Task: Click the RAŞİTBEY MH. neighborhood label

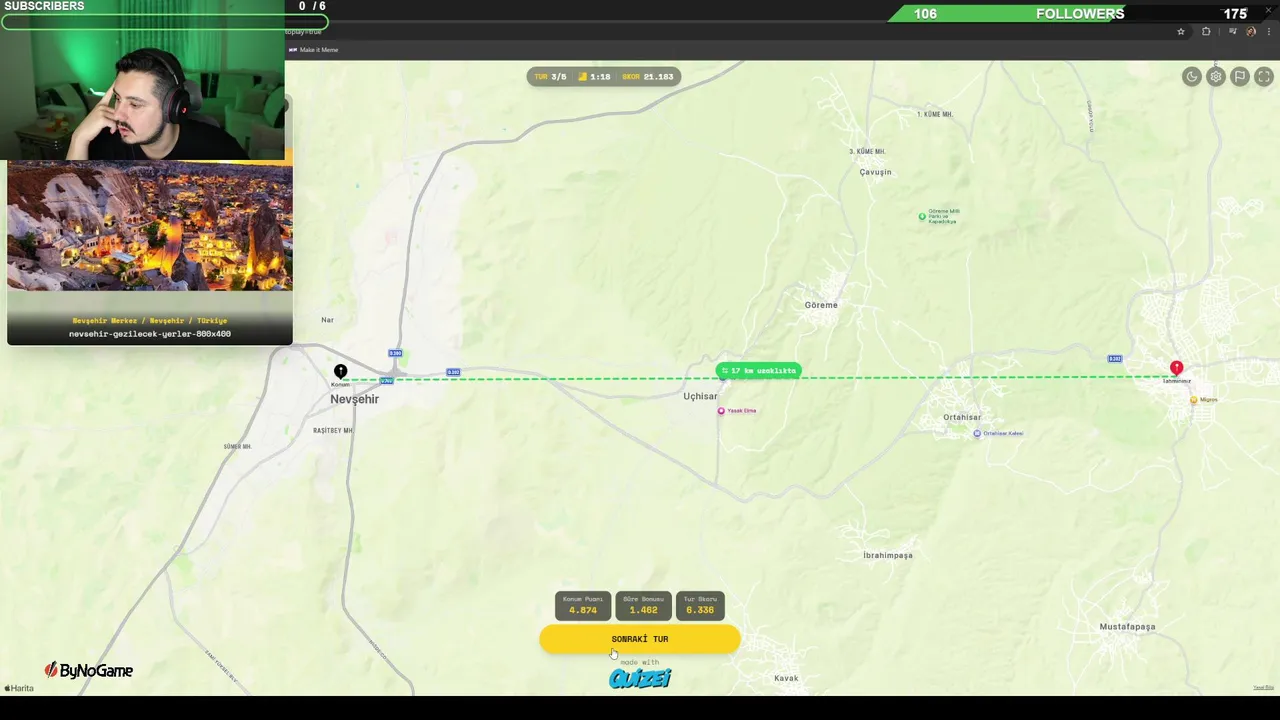Action: pos(333,430)
